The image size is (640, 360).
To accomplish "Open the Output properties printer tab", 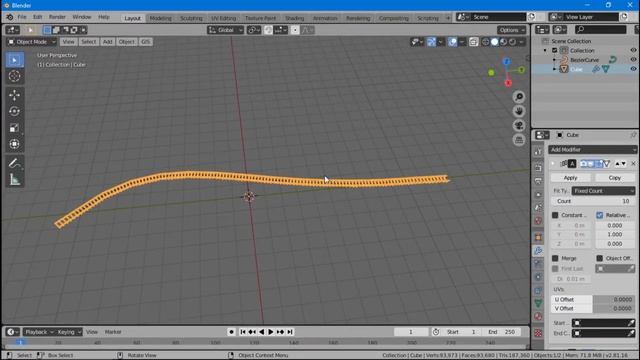I will click(x=538, y=181).
